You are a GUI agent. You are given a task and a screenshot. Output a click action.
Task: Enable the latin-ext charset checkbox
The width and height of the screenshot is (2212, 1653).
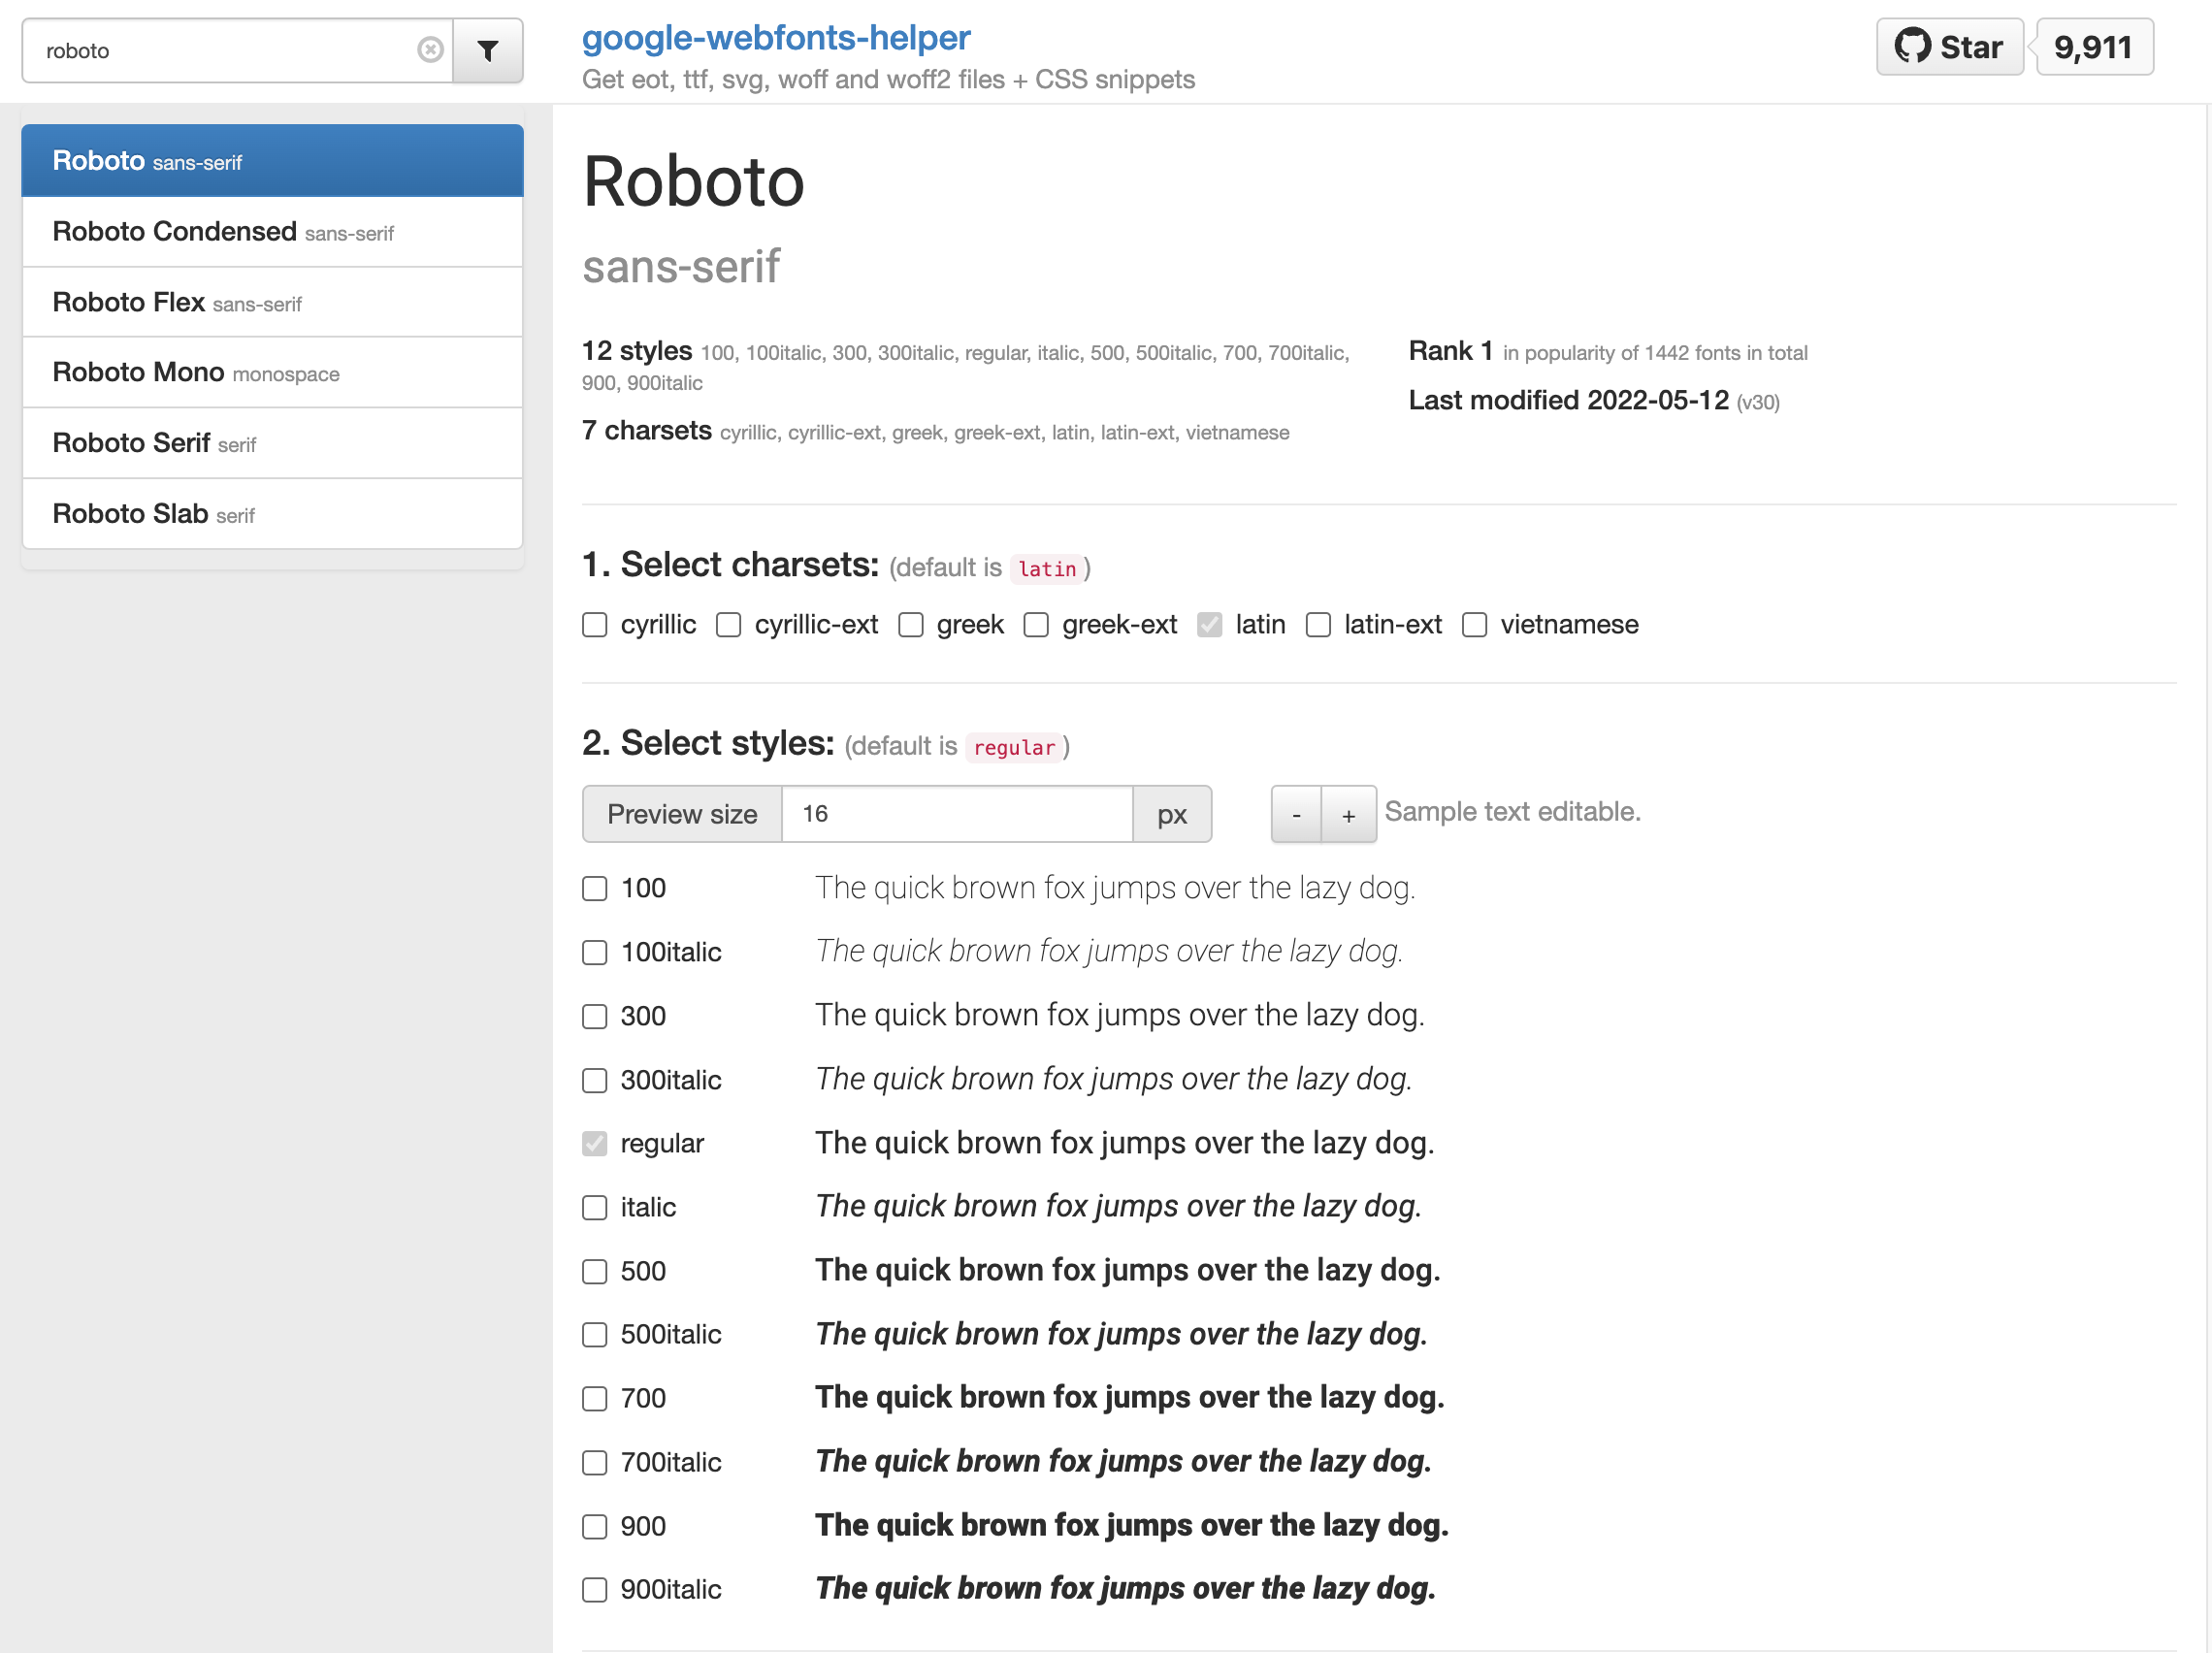coord(1319,625)
